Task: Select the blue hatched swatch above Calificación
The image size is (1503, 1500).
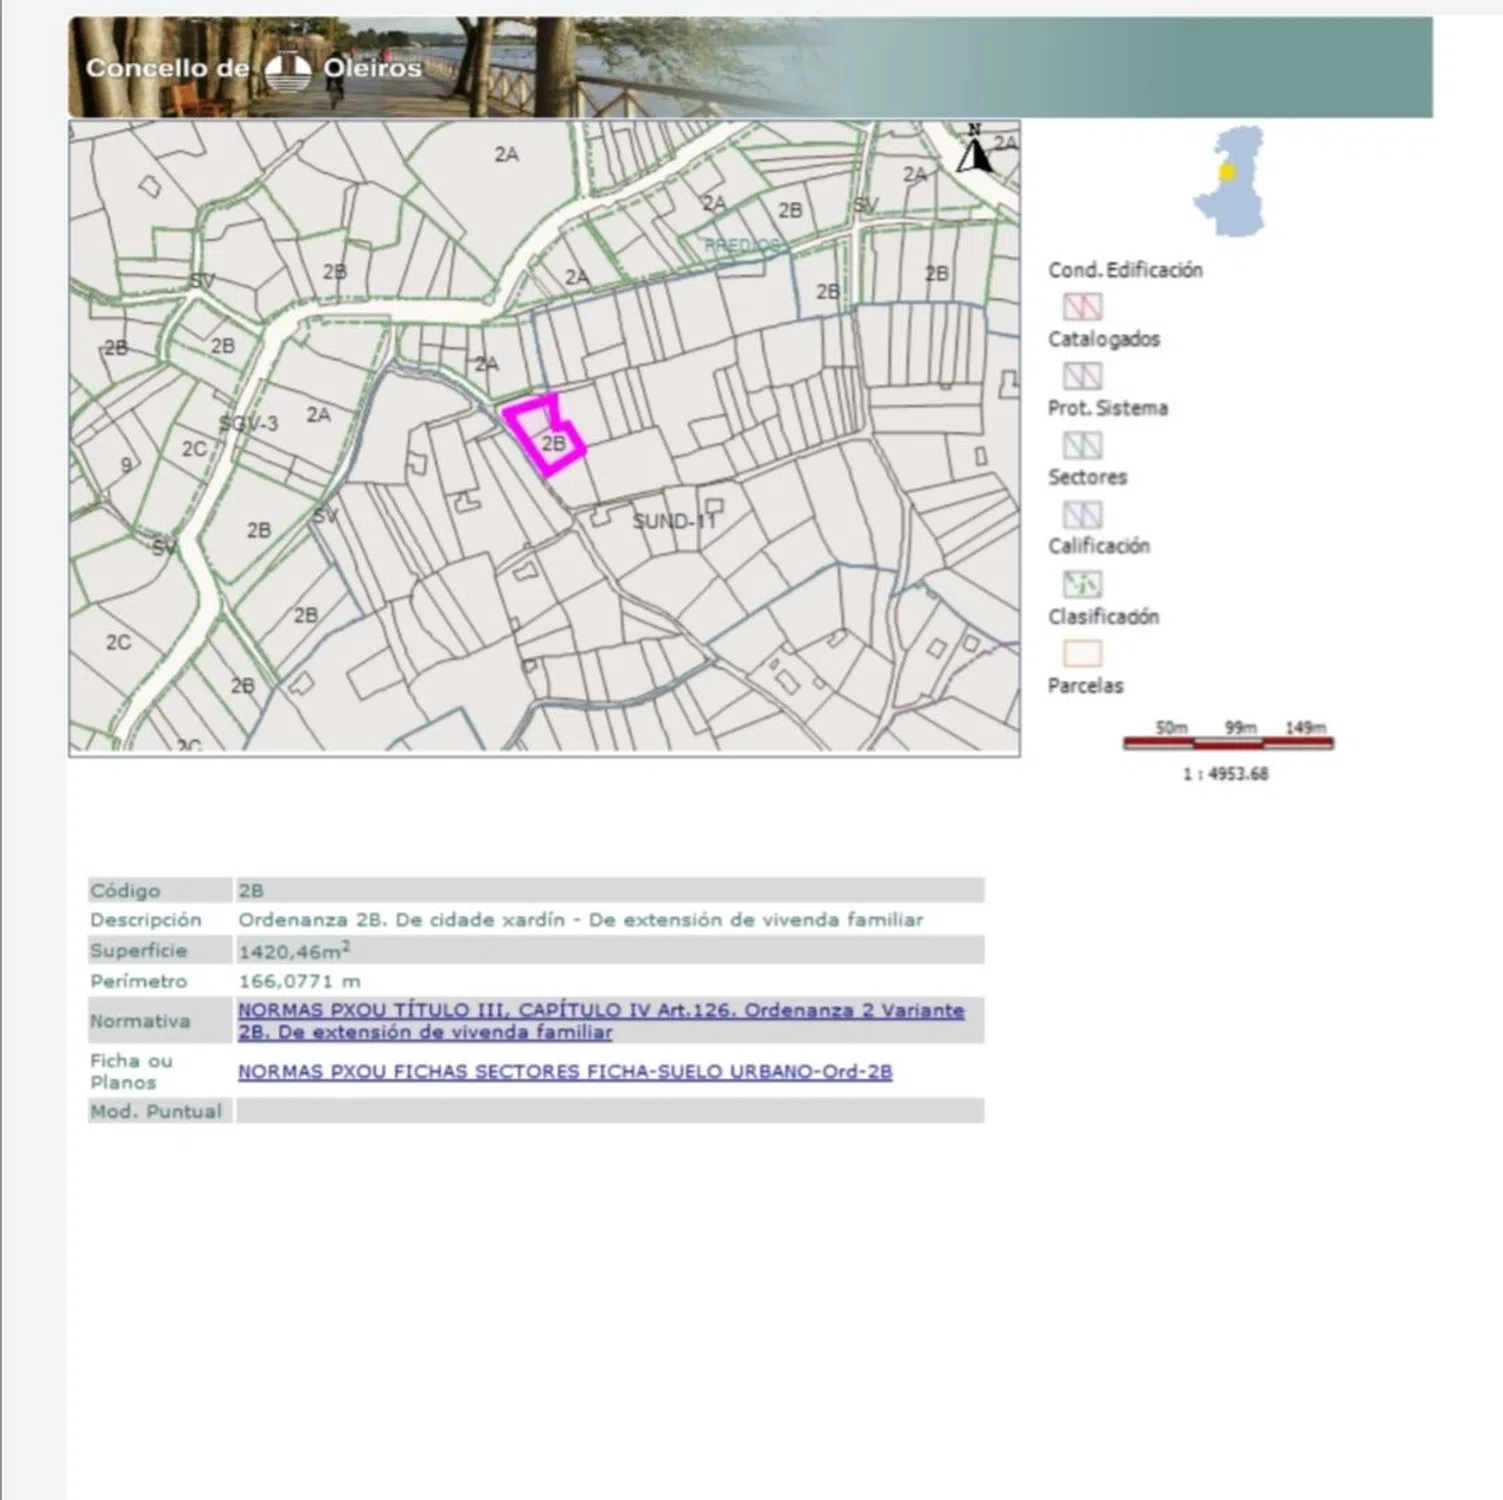Action: [x=1082, y=515]
